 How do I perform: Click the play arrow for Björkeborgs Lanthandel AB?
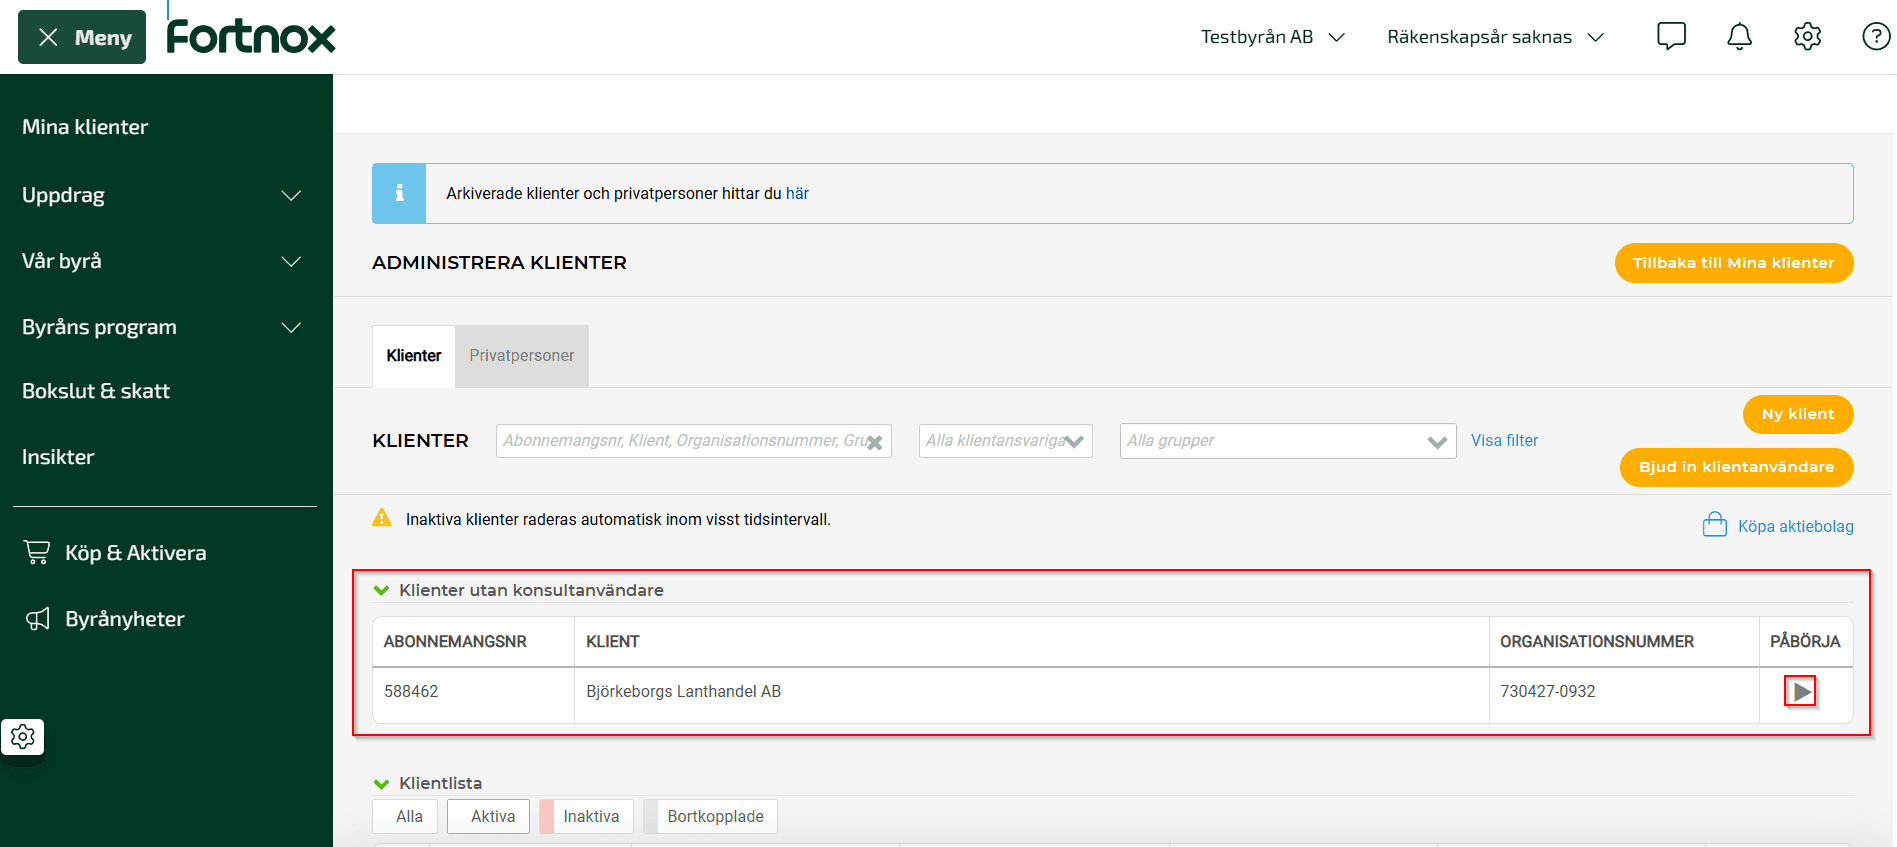[1800, 691]
